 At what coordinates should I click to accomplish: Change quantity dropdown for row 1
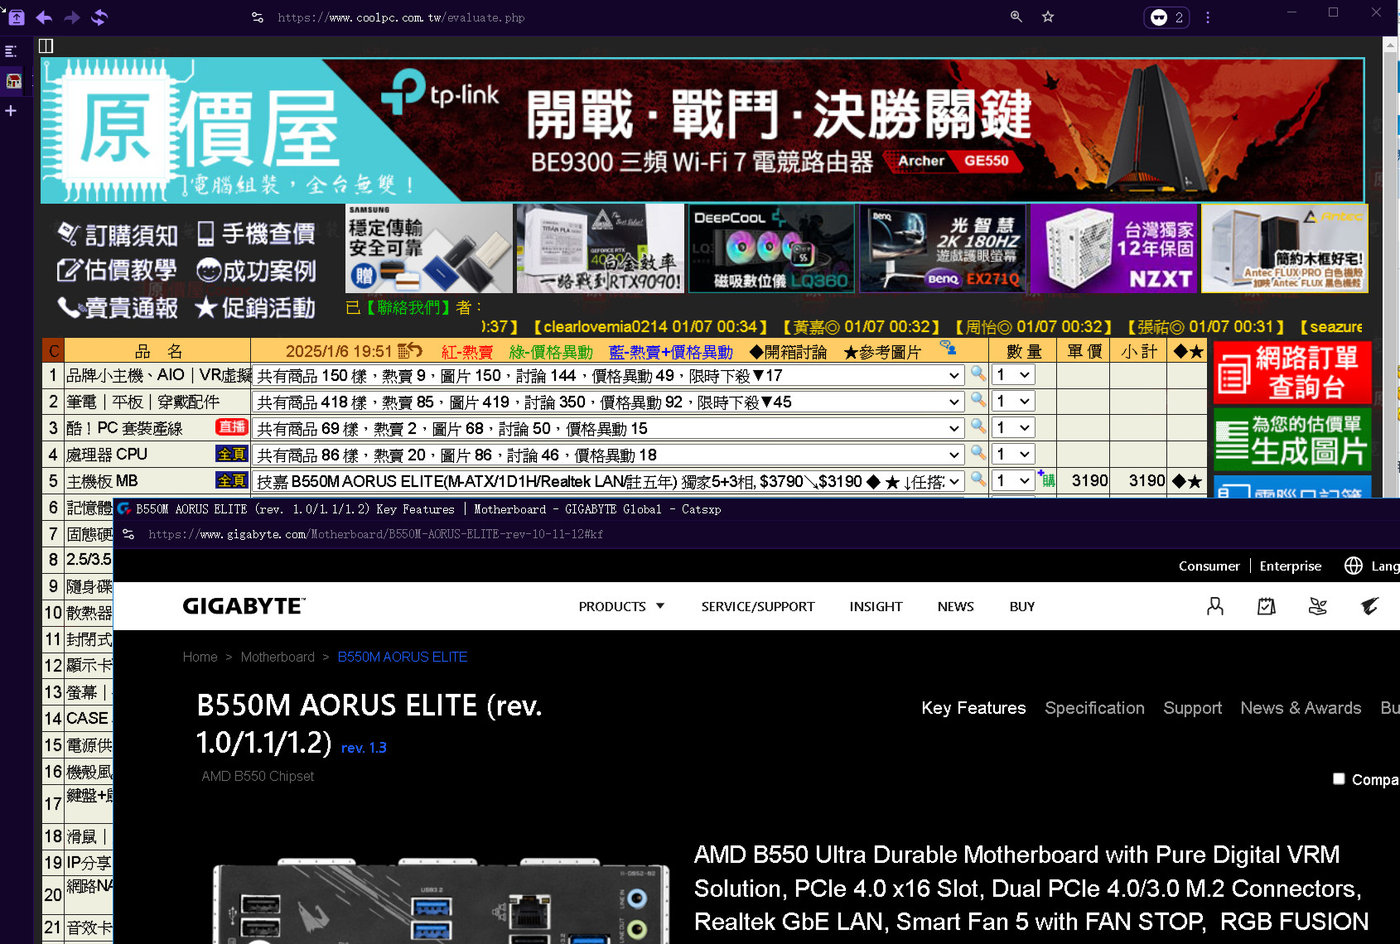[x=1013, y=375]
